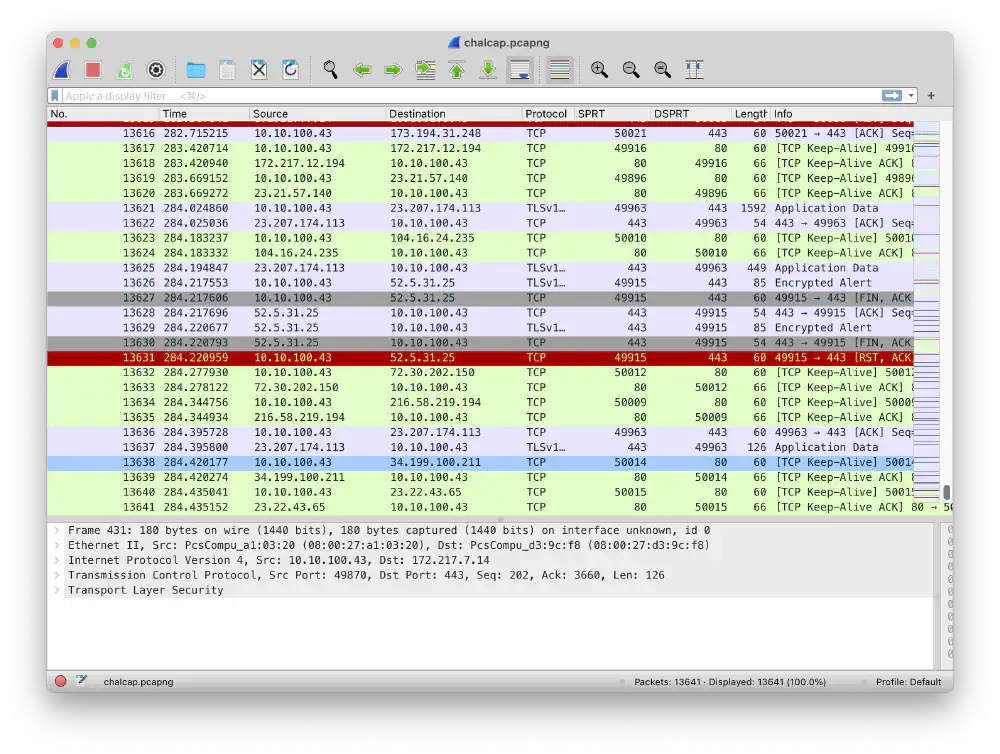The image size is (1000, 754).
Task: Toggle auto-scroll during live capture
Action: pos(520,70)
